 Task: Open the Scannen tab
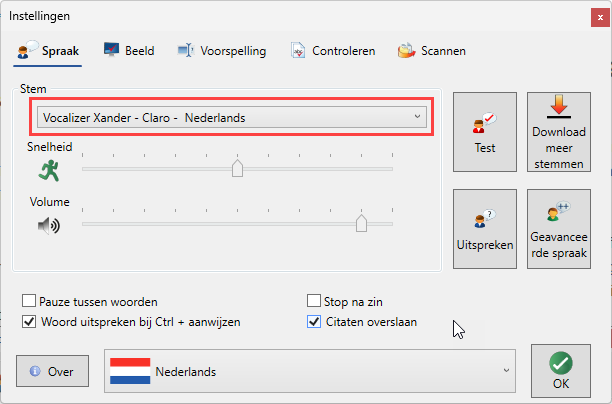click(x=432, y=51)
